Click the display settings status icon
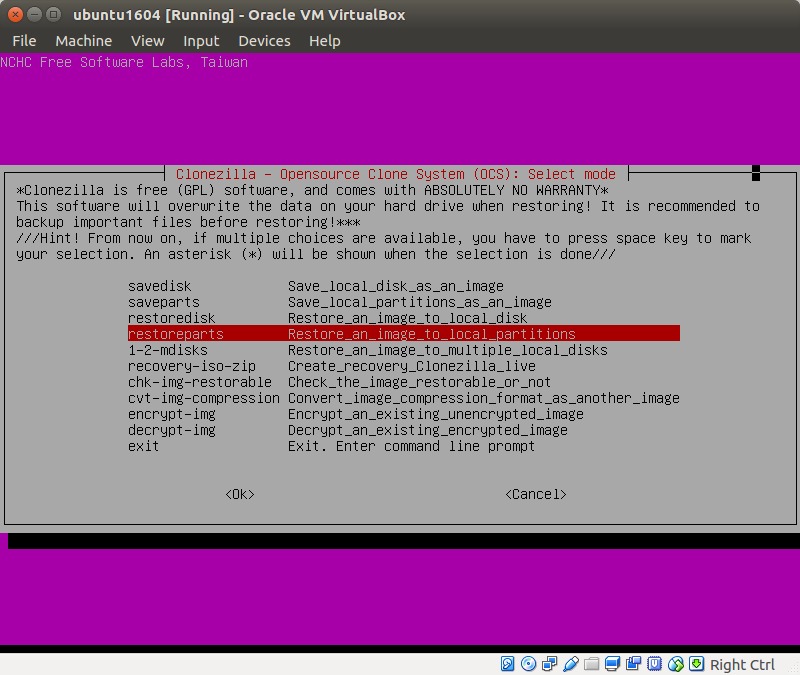This screenshot has width=800, height=675. 613,664
